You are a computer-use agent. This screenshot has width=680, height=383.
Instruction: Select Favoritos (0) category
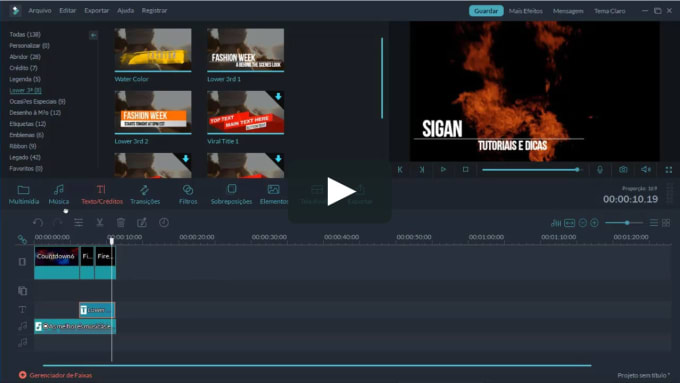tap(26, 169)
